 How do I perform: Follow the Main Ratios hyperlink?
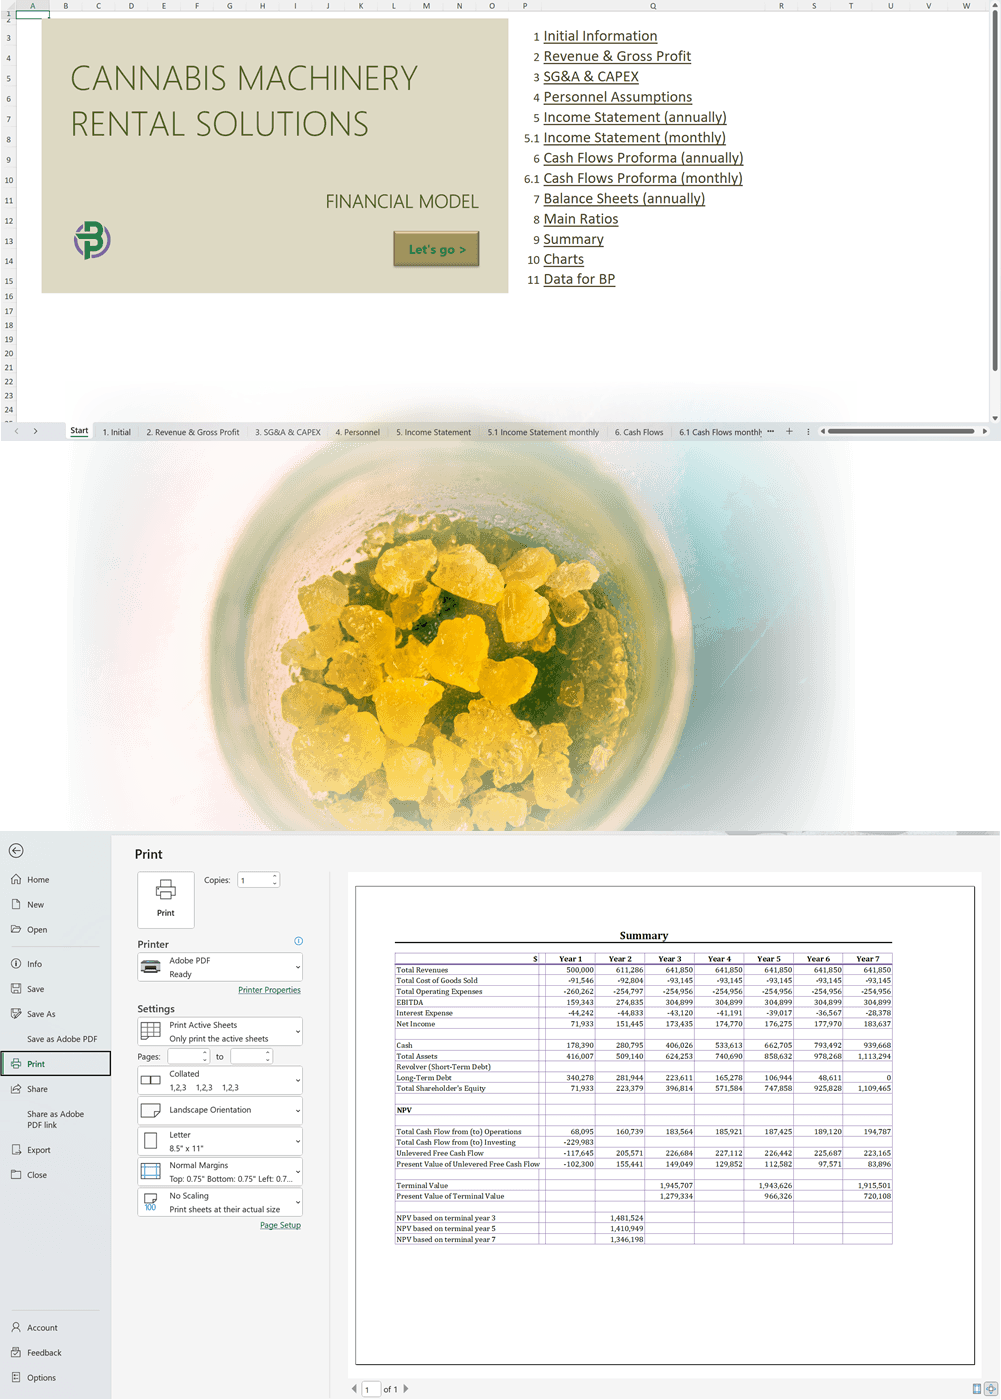580,219
